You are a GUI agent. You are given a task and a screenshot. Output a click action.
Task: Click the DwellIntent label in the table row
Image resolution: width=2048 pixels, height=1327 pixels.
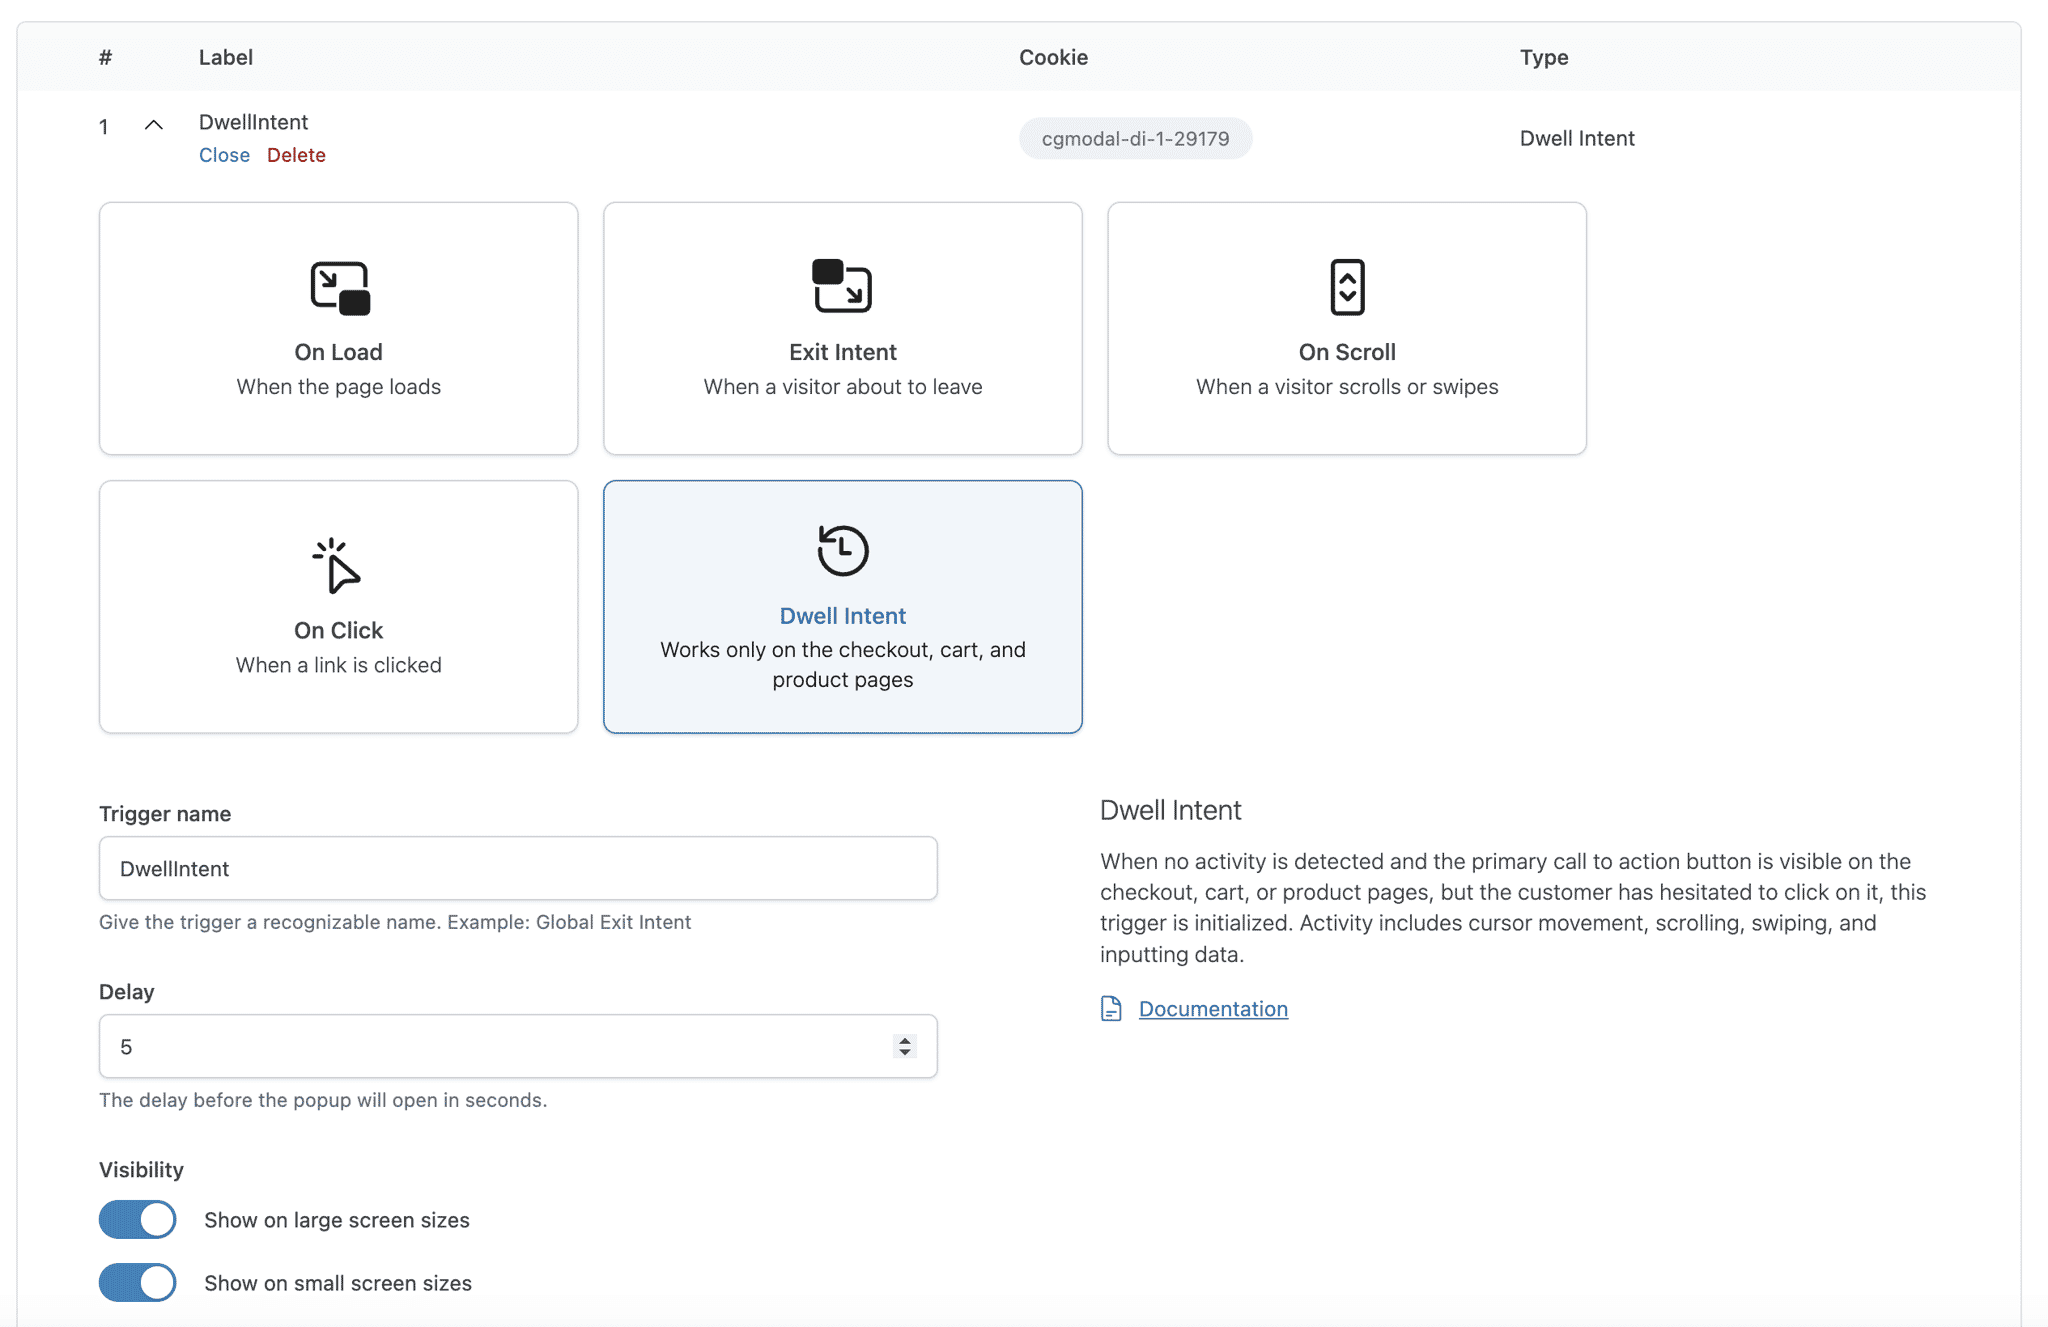253,122
